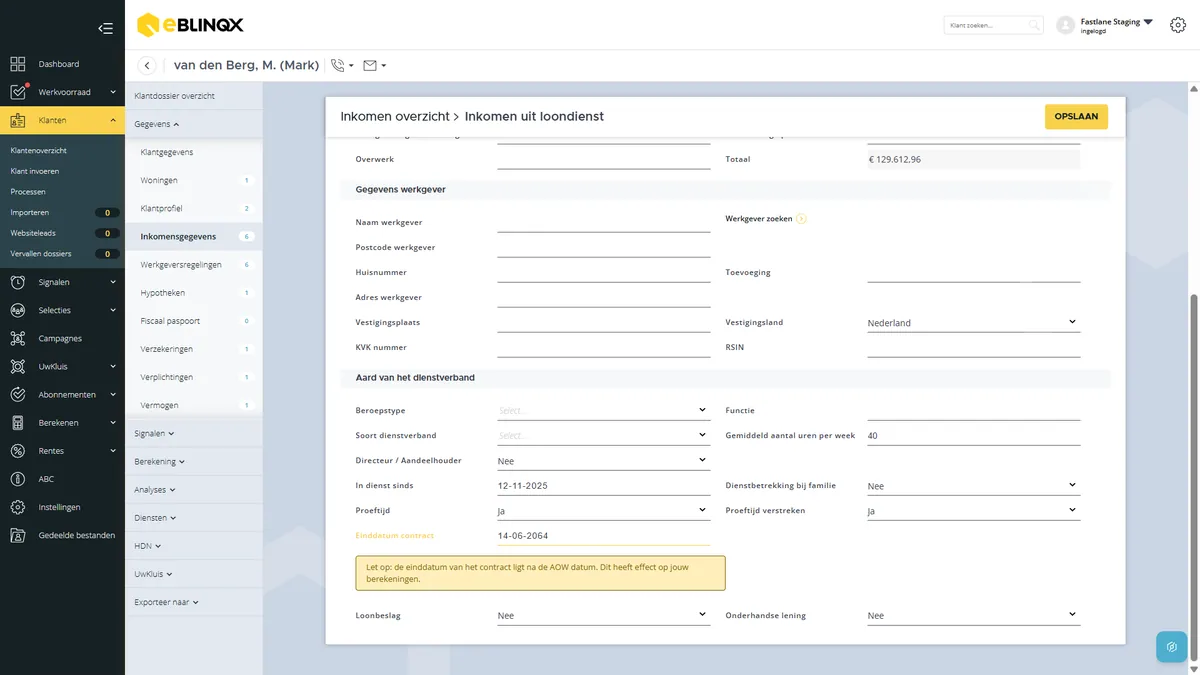The image size is (1200, 675).
Task: Expand the Exporteer naar section
Action: (x=167, y=603)
